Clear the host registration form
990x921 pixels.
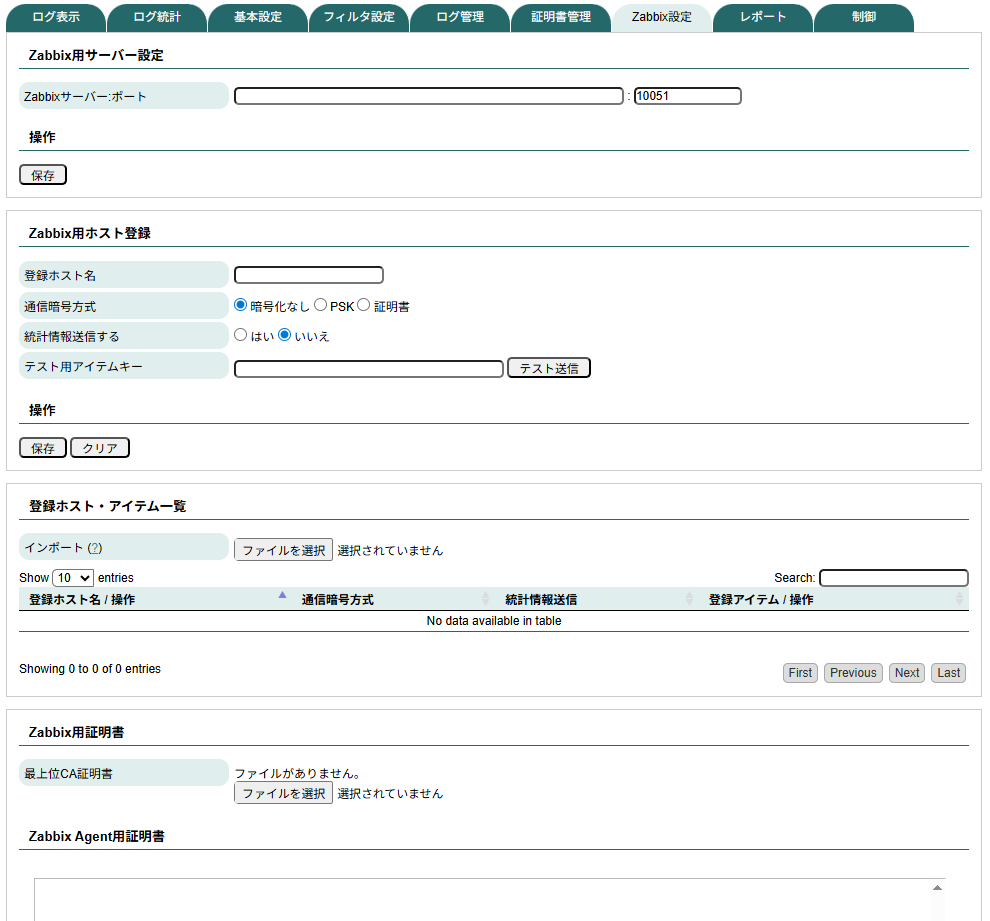coord(99,447)
